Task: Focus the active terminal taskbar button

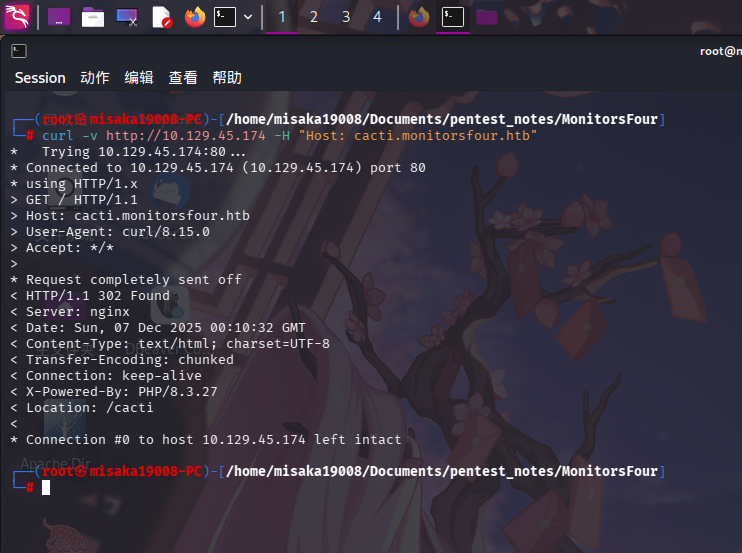Action: click(x=453, y=17)
